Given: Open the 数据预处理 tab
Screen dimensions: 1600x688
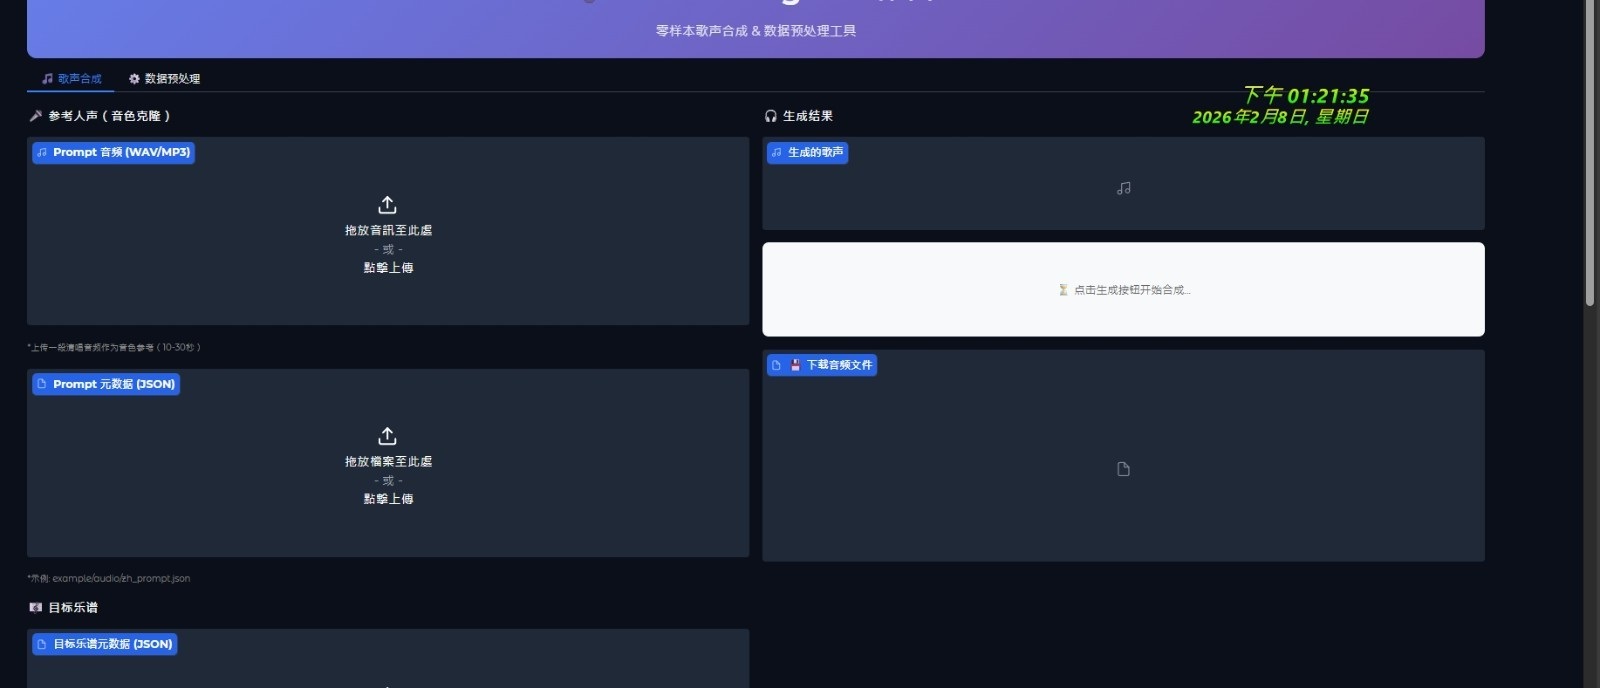Looking at the screenshot, I should tap(164, 78).
